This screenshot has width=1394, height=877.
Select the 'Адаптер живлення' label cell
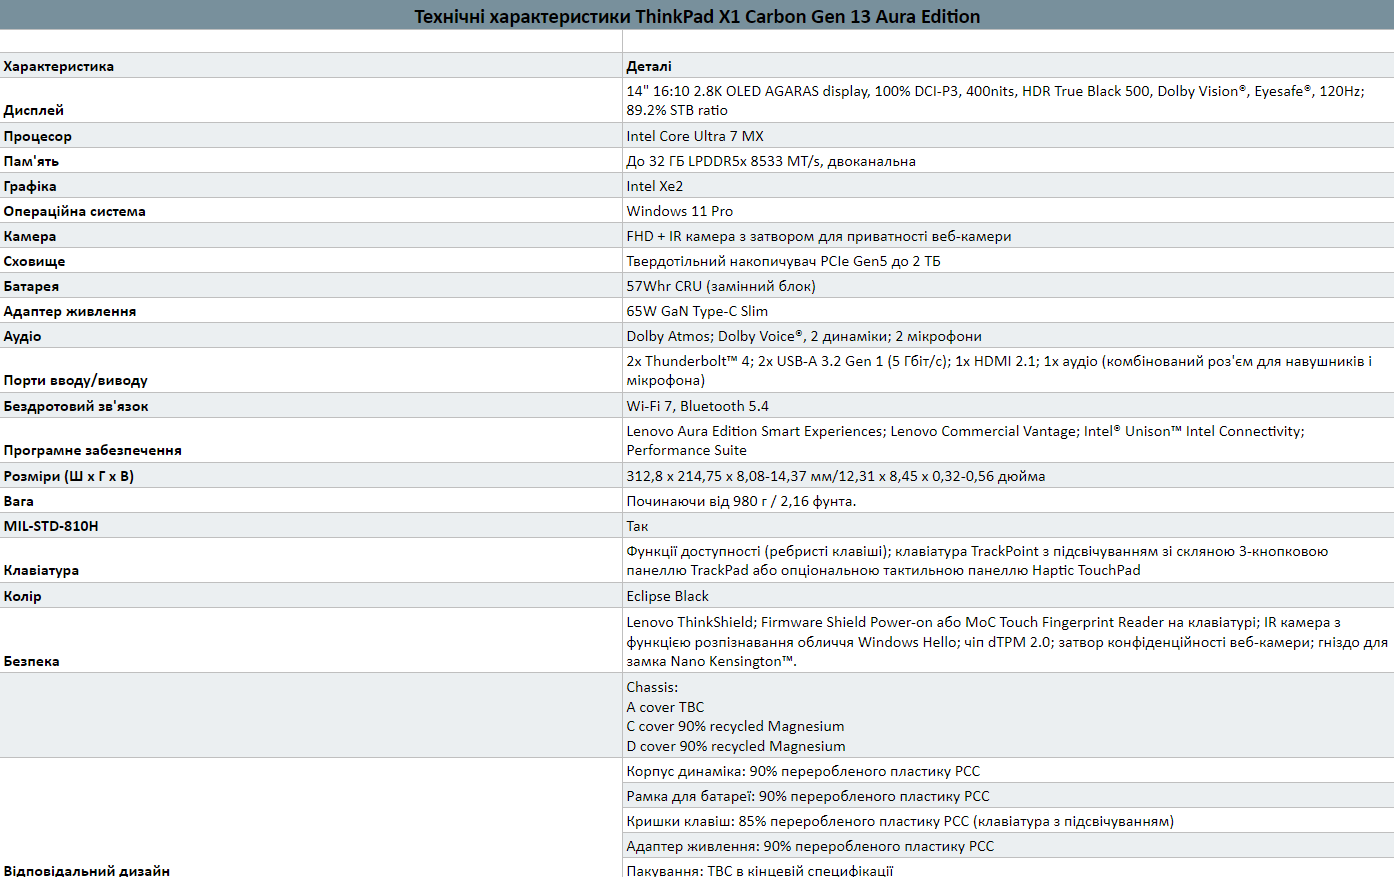311,311
